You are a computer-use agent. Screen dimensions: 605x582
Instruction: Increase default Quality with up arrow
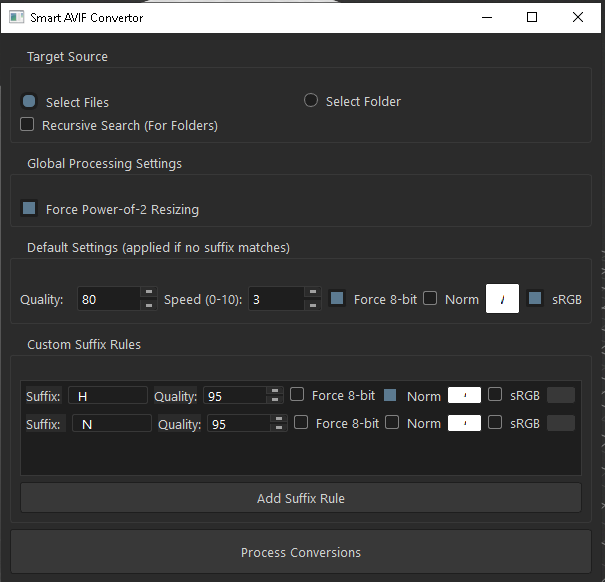point(149,292)
